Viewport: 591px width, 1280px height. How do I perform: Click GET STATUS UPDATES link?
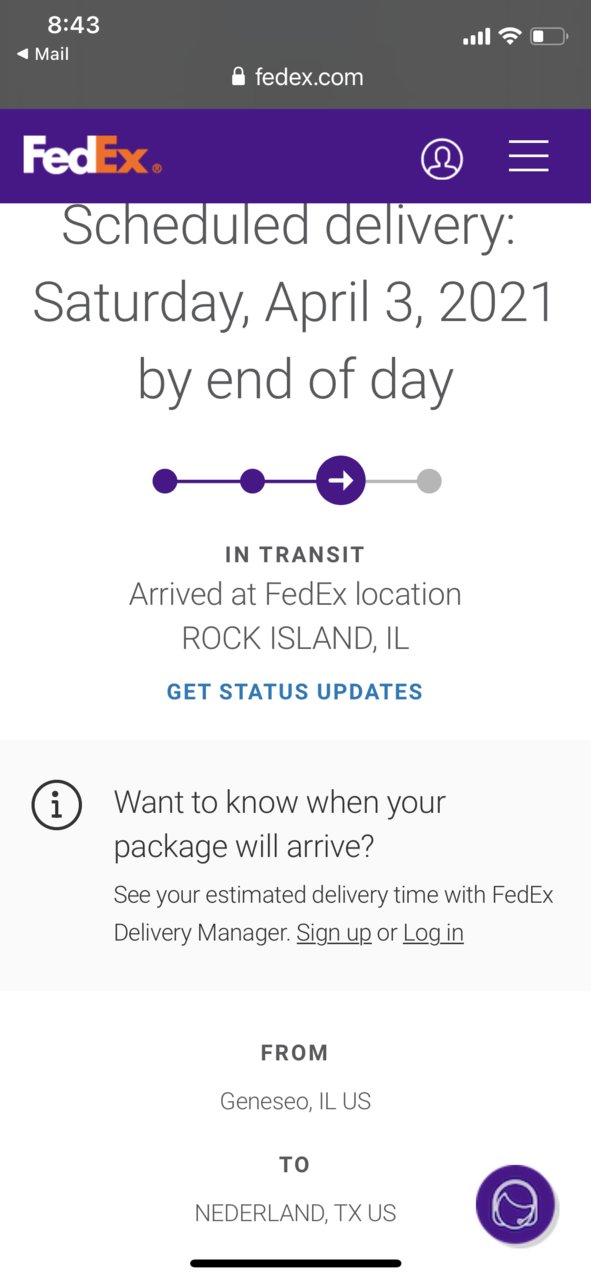pos(295,692)
